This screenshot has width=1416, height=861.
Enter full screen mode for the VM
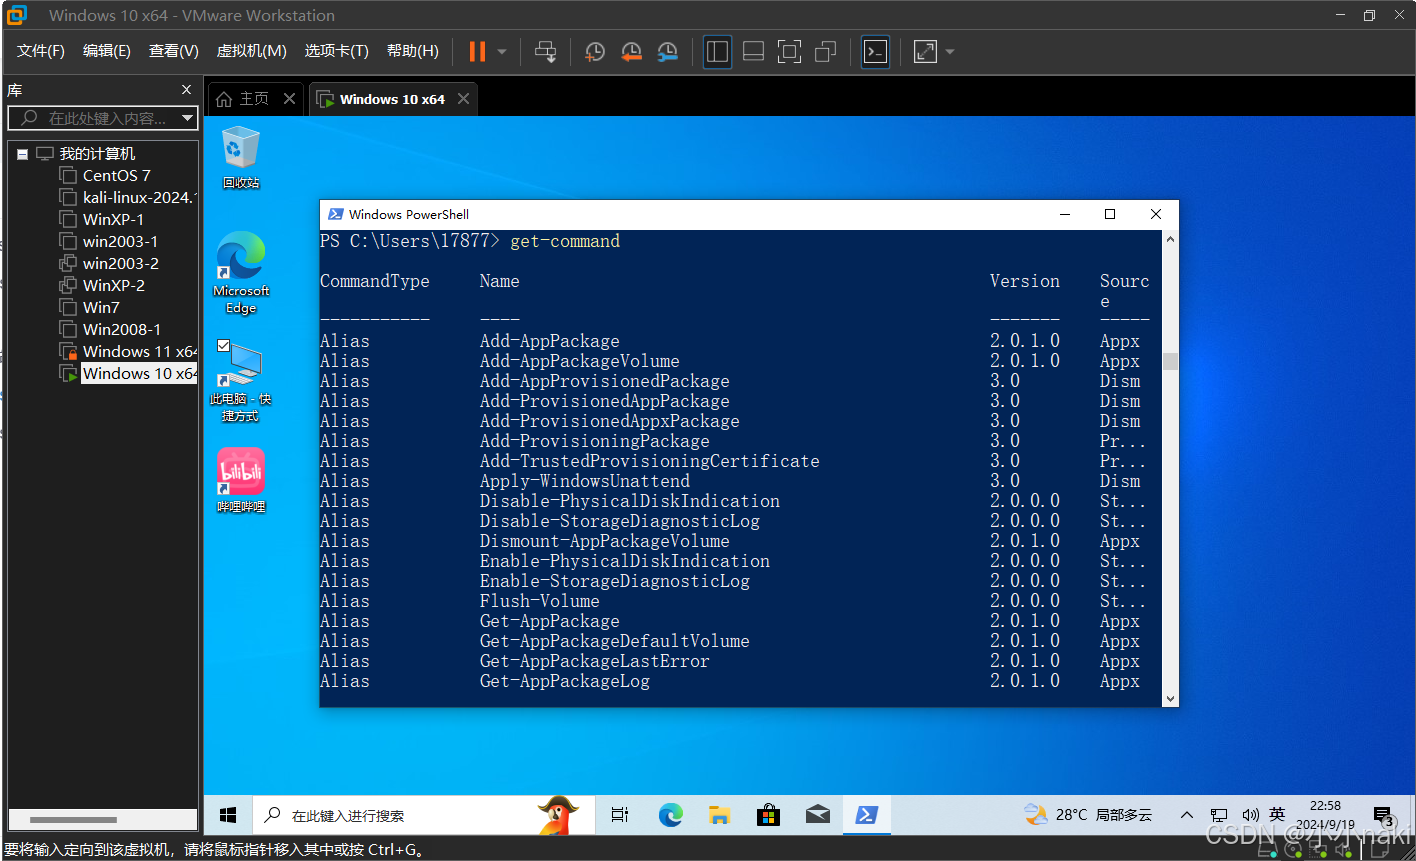(x=789, y=51)
